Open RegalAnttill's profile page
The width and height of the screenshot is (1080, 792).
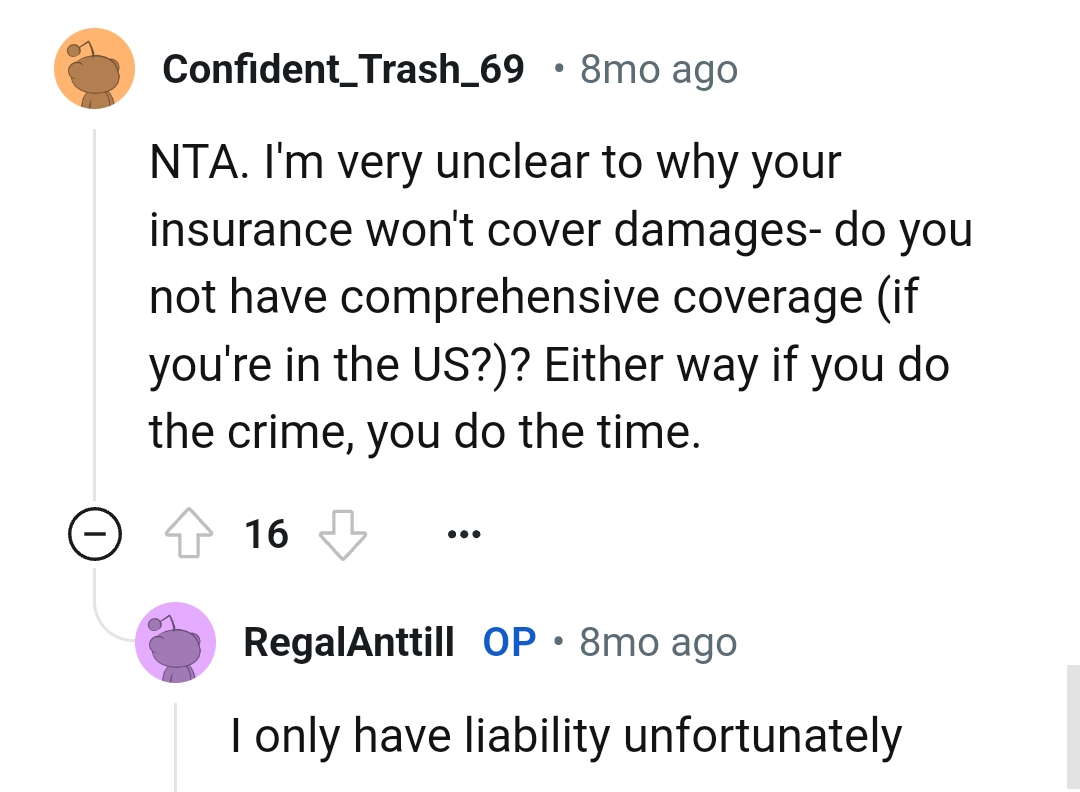349,643
